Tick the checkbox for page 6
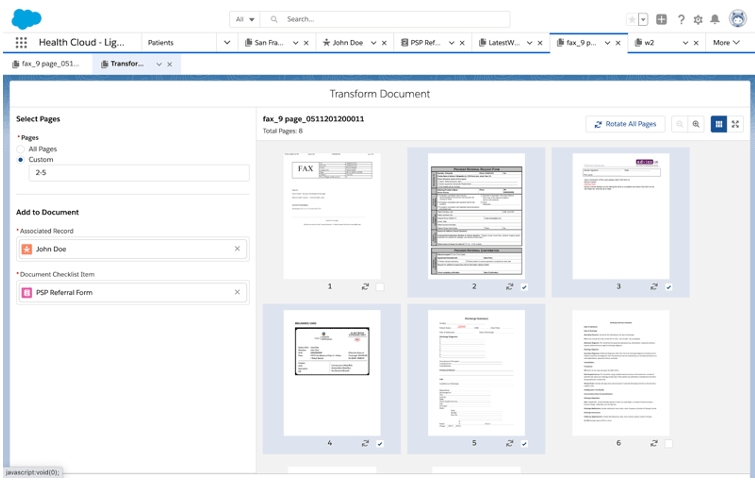 click(x=669, y=443)
